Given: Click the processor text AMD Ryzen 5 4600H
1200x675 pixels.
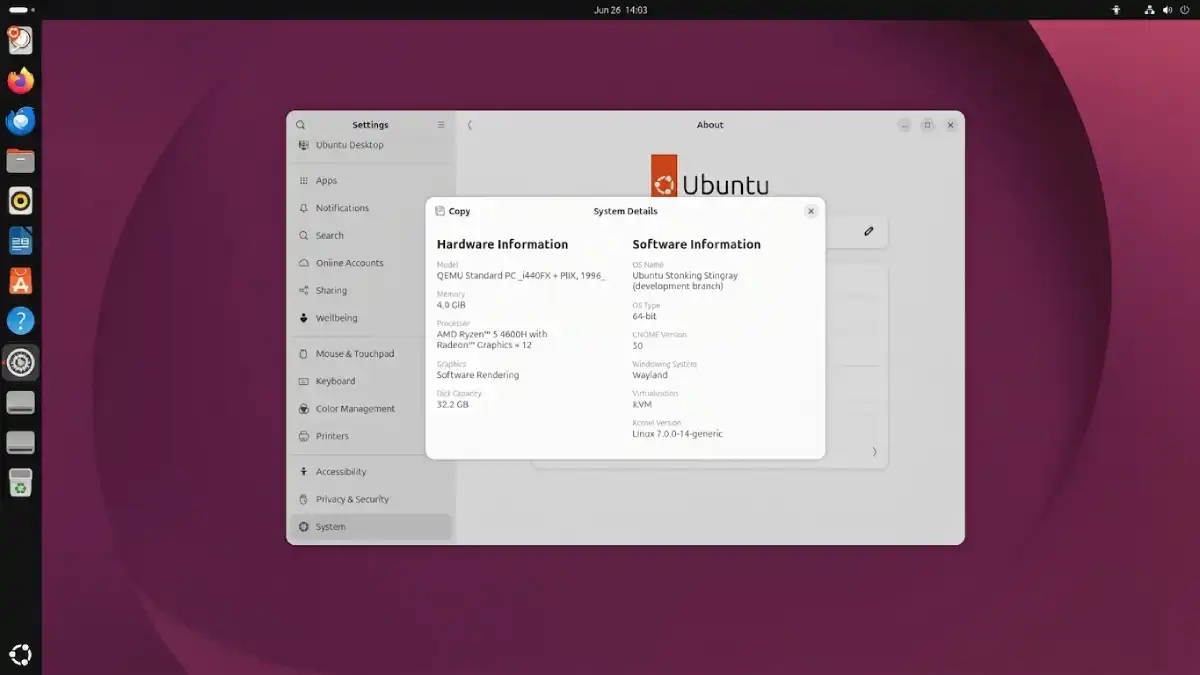Looking at the screenshot, I should [x=492, y=340].
